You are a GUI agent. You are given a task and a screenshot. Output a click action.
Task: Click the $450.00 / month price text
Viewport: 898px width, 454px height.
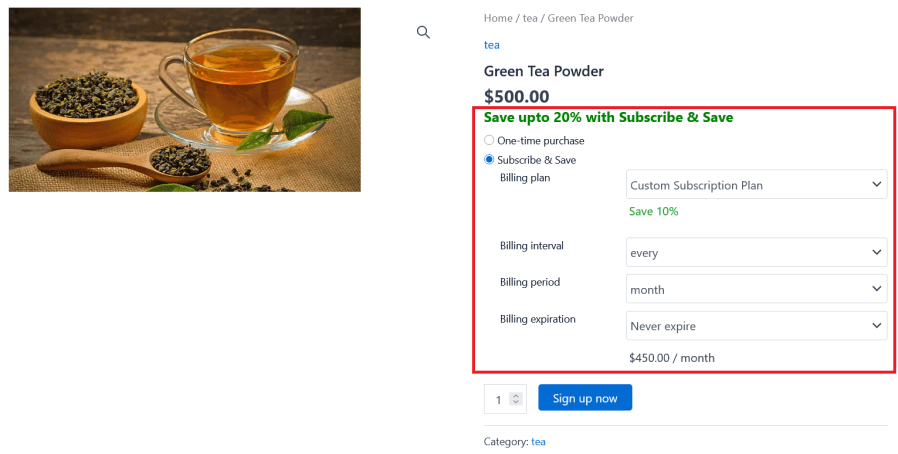(x=672, y=358)
